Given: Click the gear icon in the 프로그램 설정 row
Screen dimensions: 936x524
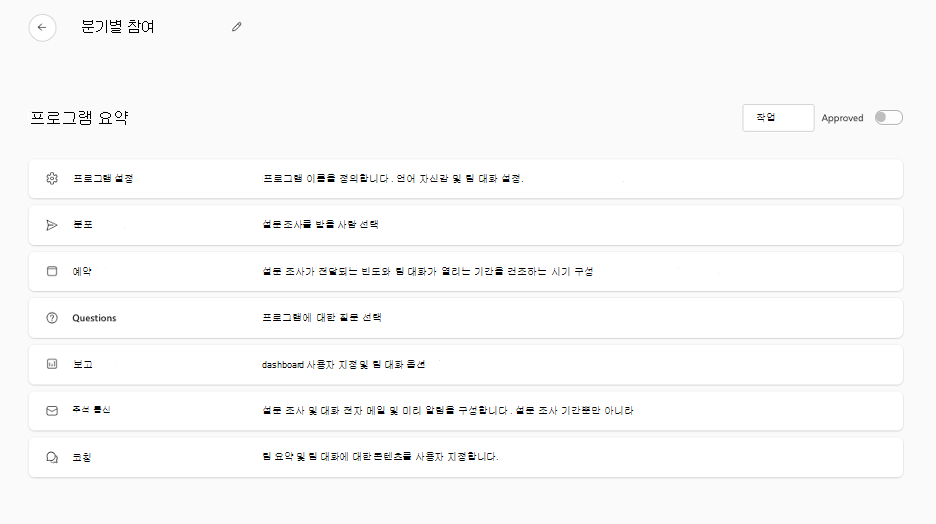Looking at the screenshot, I should 52,178.
